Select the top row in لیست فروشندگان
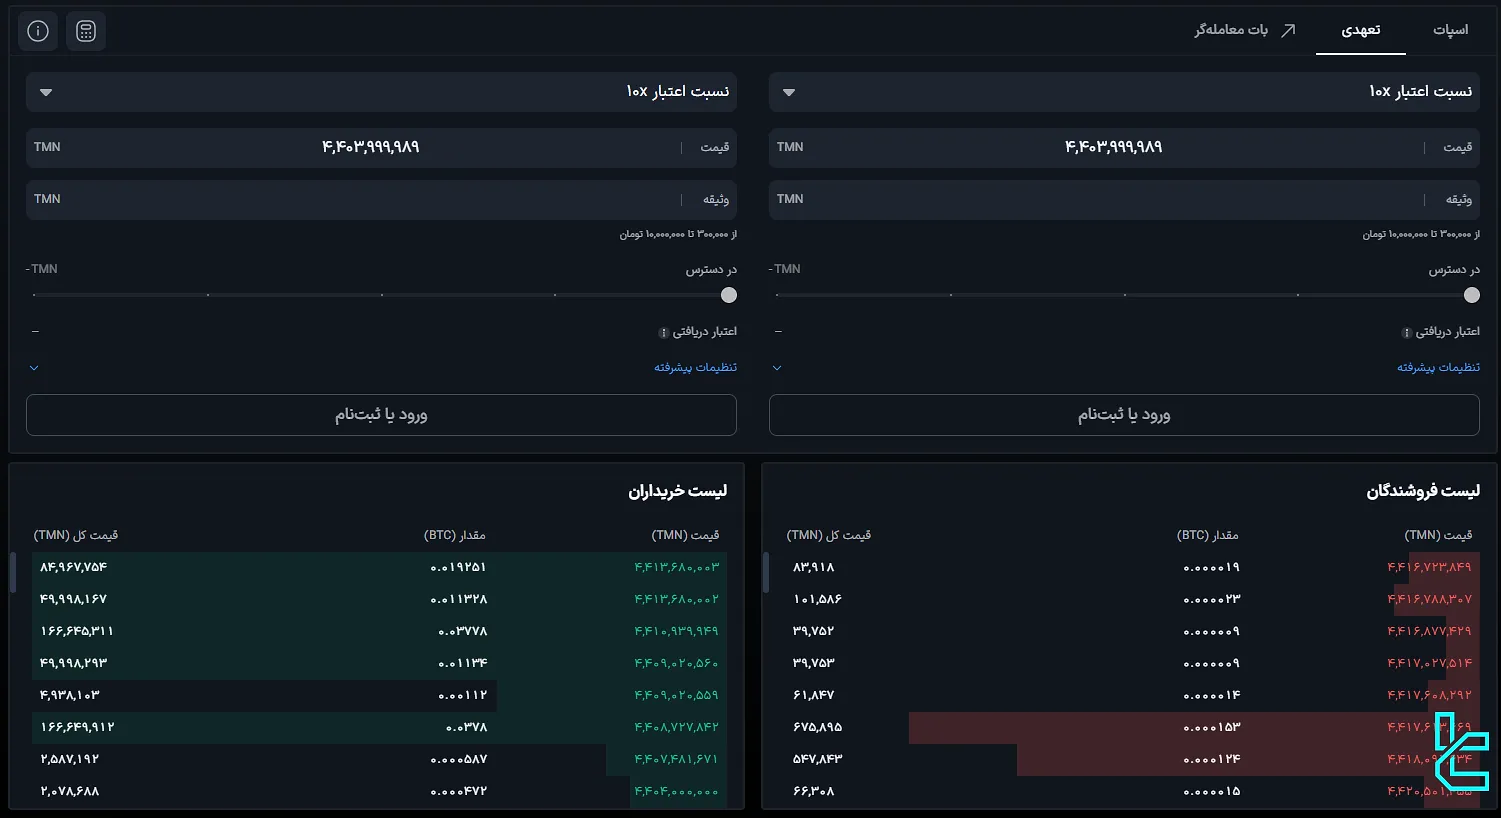 pos(1120,566)
